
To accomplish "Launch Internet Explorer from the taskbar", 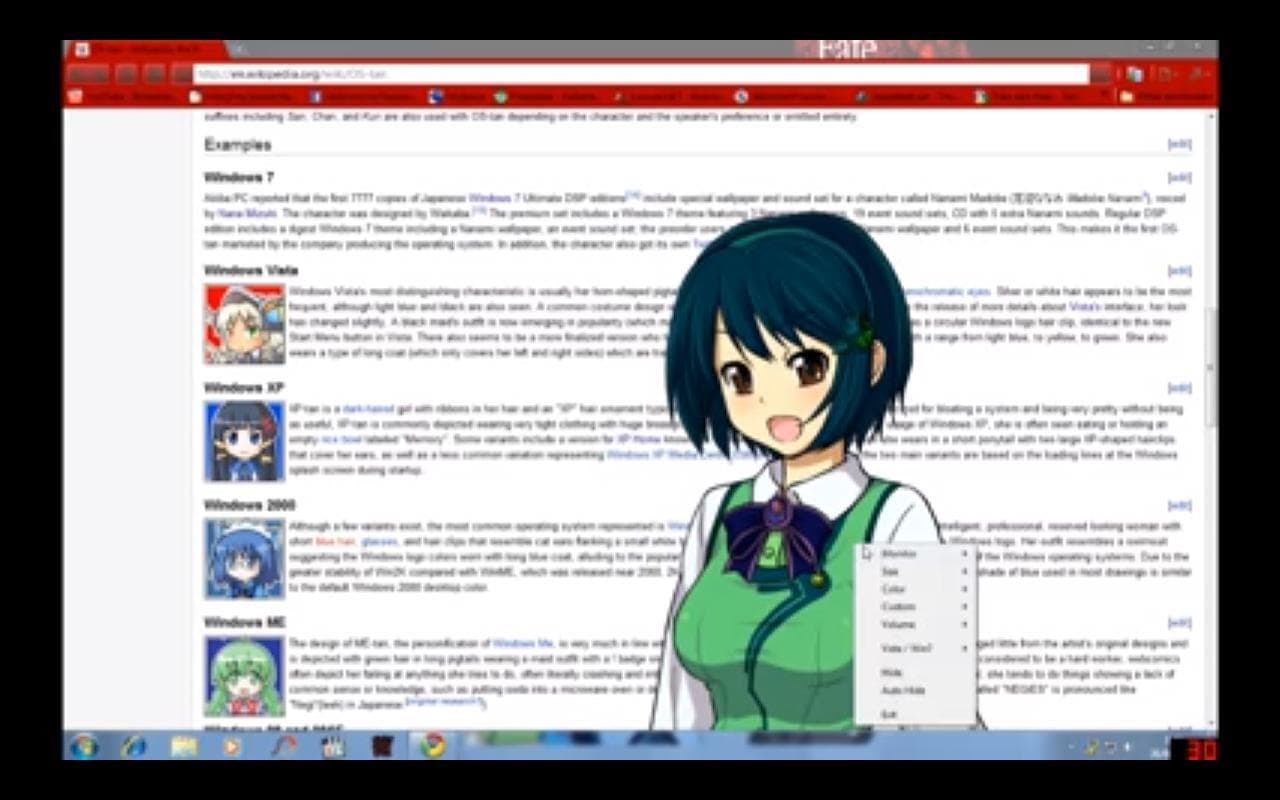I will [133, 746].
